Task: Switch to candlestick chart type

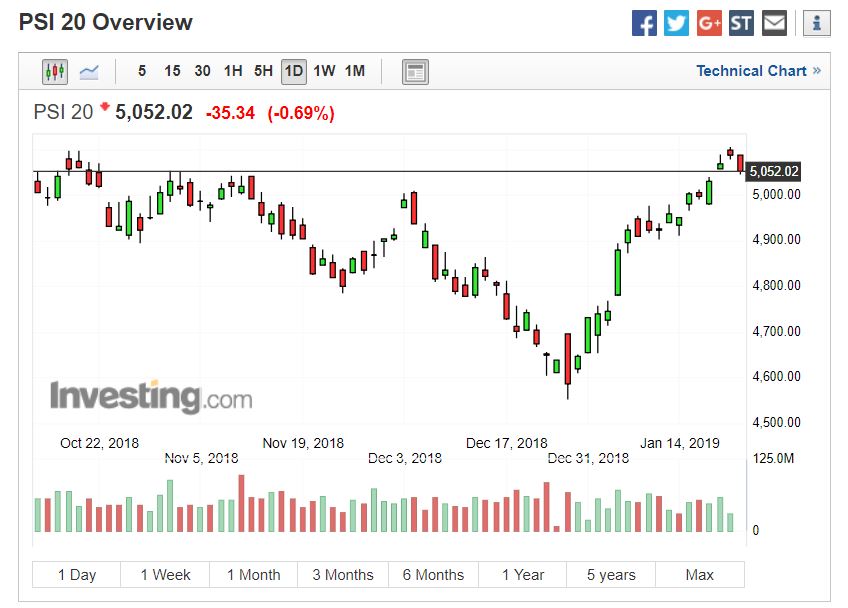Action: pos(55,71)
